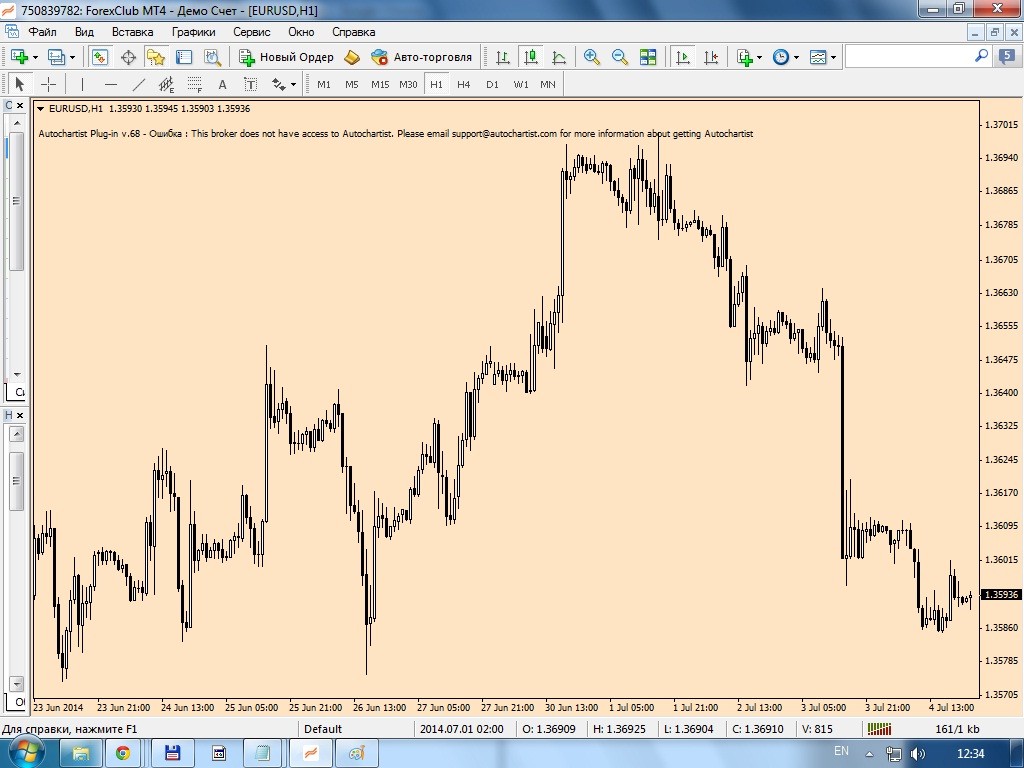Draw a Horizontal Line tool
The width and height of the screenshot is (1024, 768).
coord(111,84)
